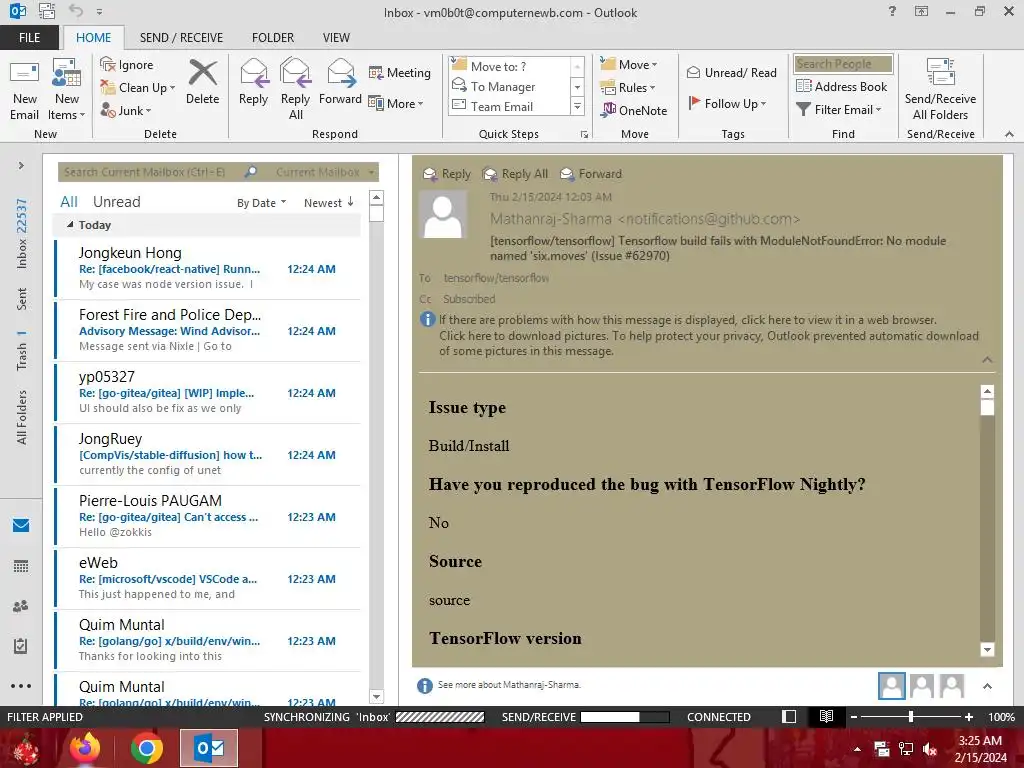Open the email from Pierre-Louis PAUGAM

point(208,517)
